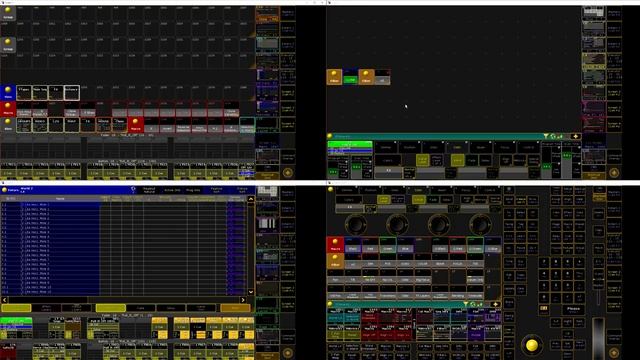Screen dimensions: 640x360
Task: Click gold plus icon in bottom-right command line
Action: pyautogui.click(x=496, y=304)
